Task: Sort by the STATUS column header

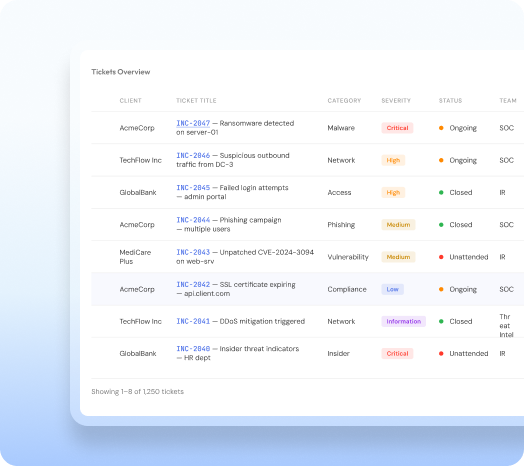Action: click(450, 101)
